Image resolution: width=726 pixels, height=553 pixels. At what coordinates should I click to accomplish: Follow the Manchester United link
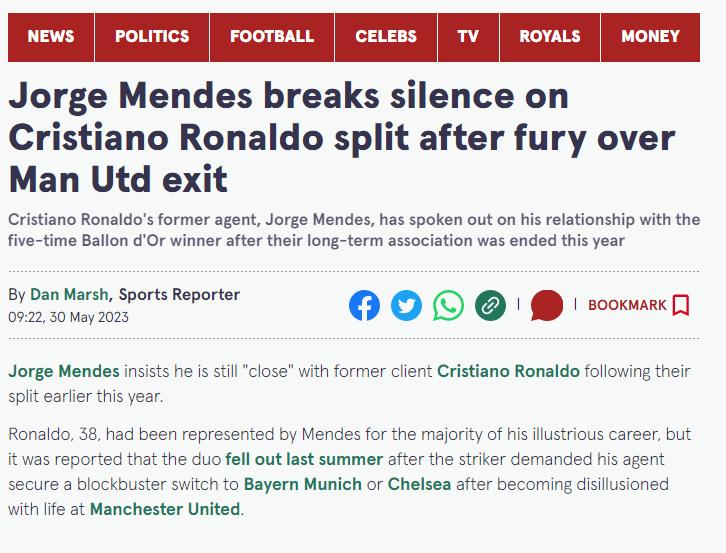[165, 509]
